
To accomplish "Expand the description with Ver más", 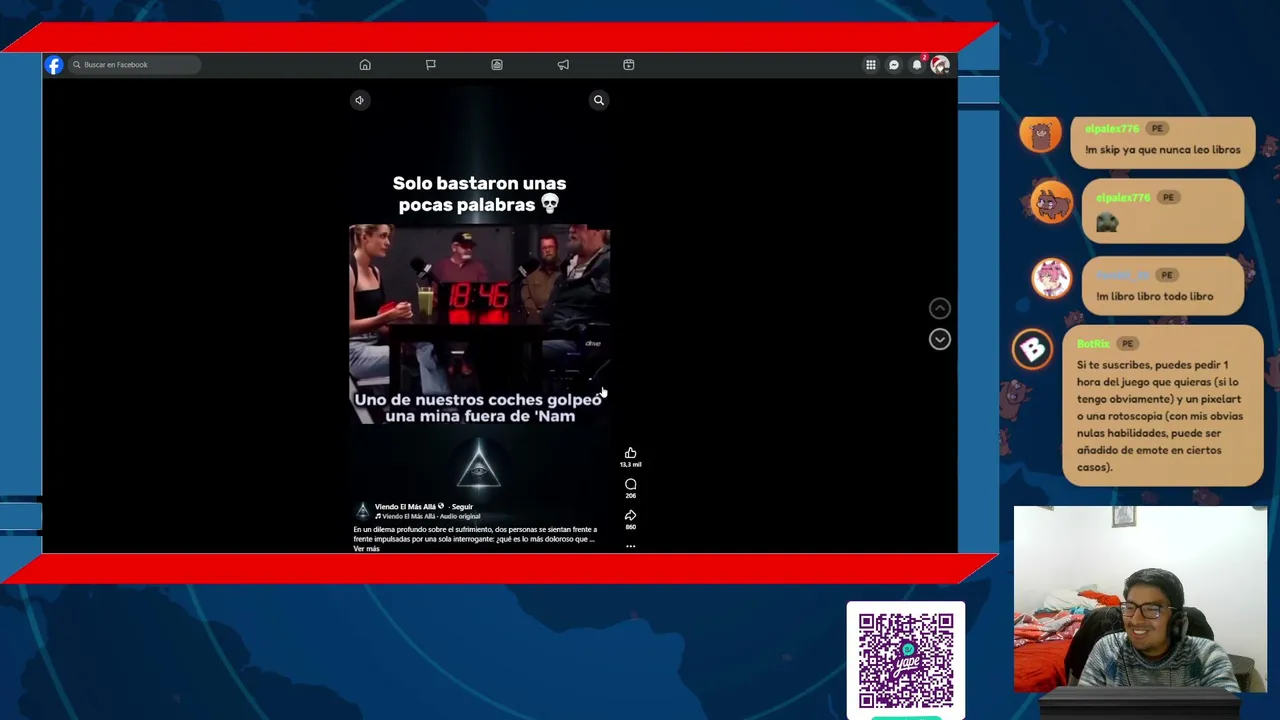I will pos(366,549).
